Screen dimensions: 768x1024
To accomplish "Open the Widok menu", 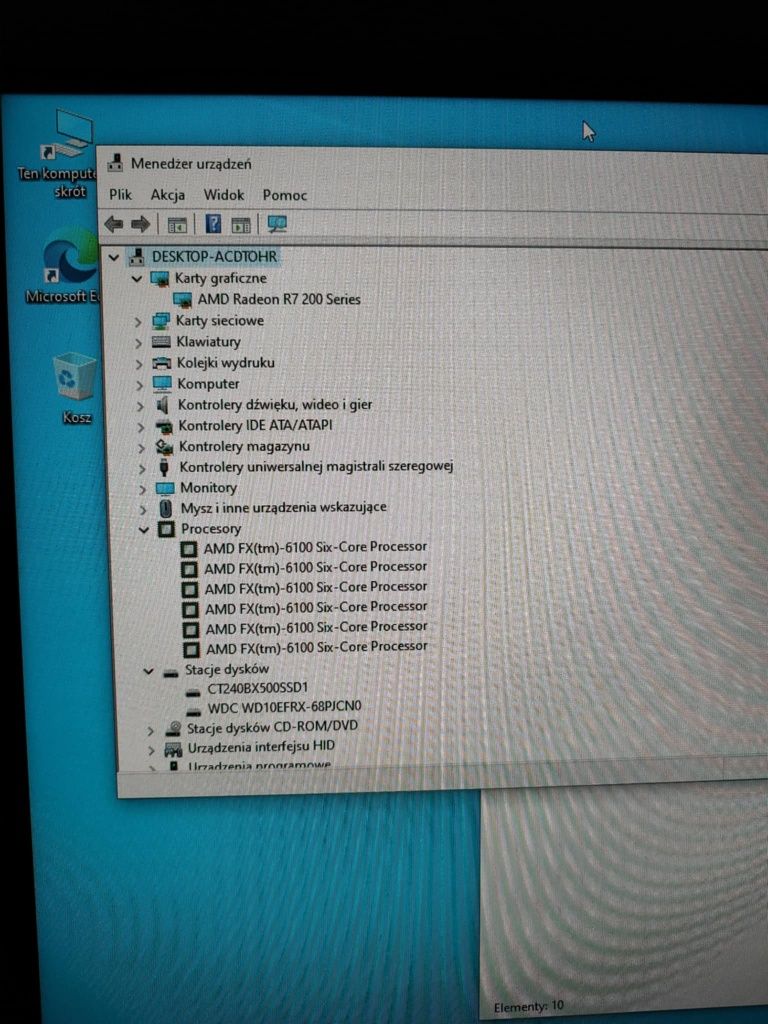I will 224,195.
